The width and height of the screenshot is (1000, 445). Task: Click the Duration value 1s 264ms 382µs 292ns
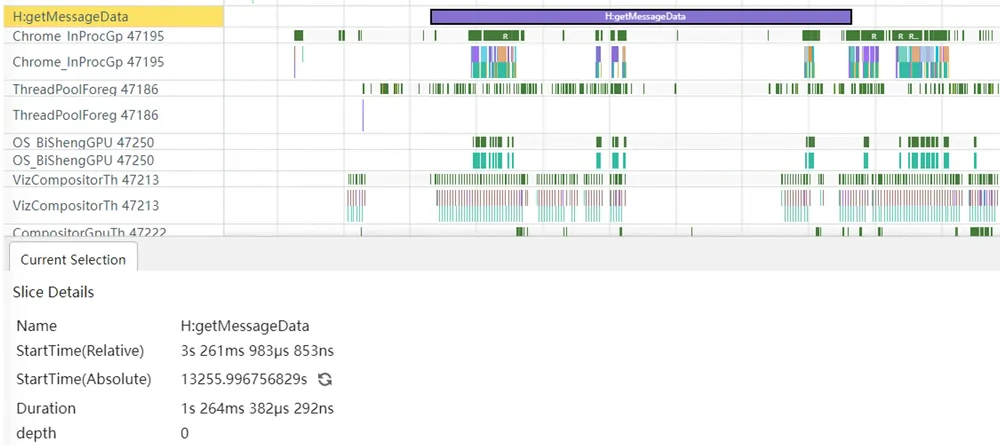(x=257, y=408)
